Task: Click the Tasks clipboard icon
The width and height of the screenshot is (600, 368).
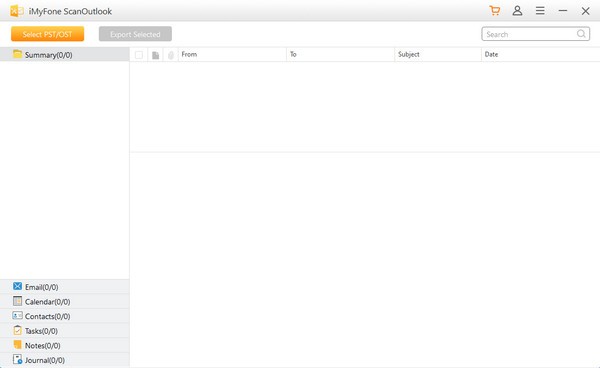Action: pyautogui.click(x=17, y=330)
